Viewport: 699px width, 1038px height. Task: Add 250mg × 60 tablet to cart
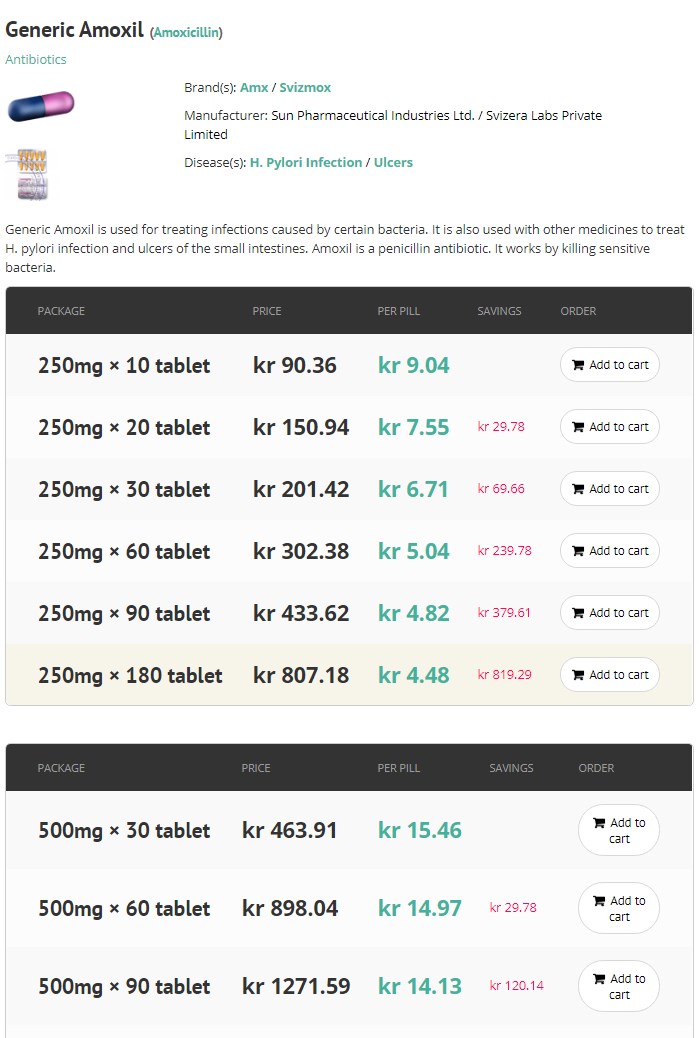click(x=610, y=551)
